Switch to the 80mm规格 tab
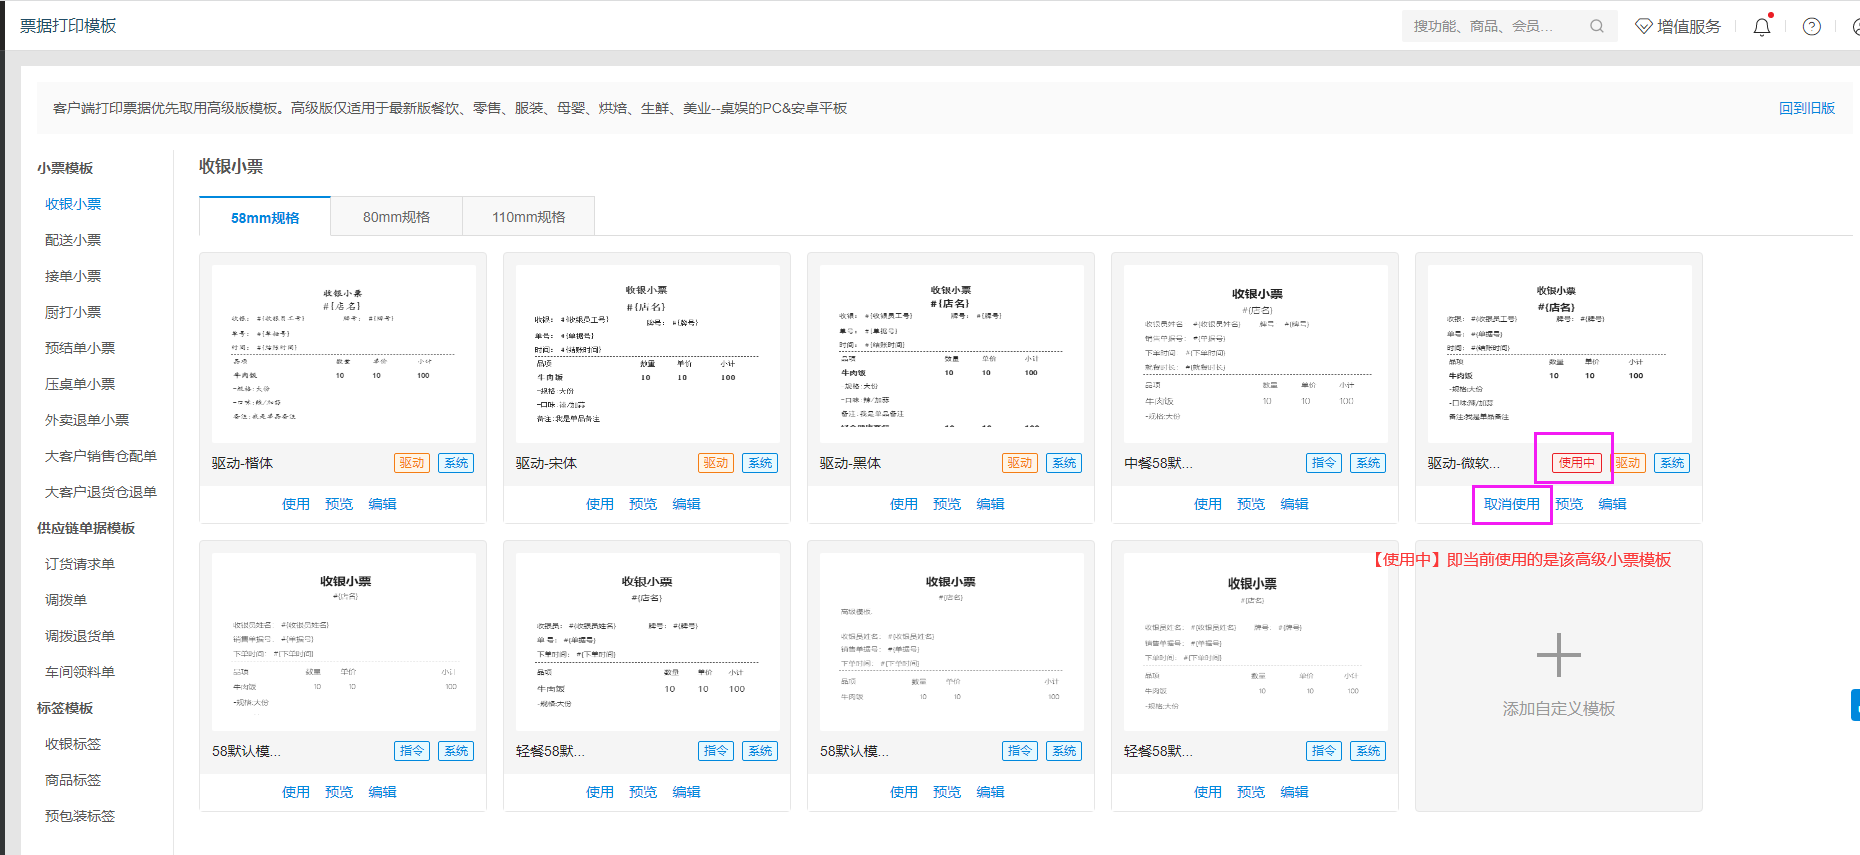 pyautogui.click(x=396, y=217)
